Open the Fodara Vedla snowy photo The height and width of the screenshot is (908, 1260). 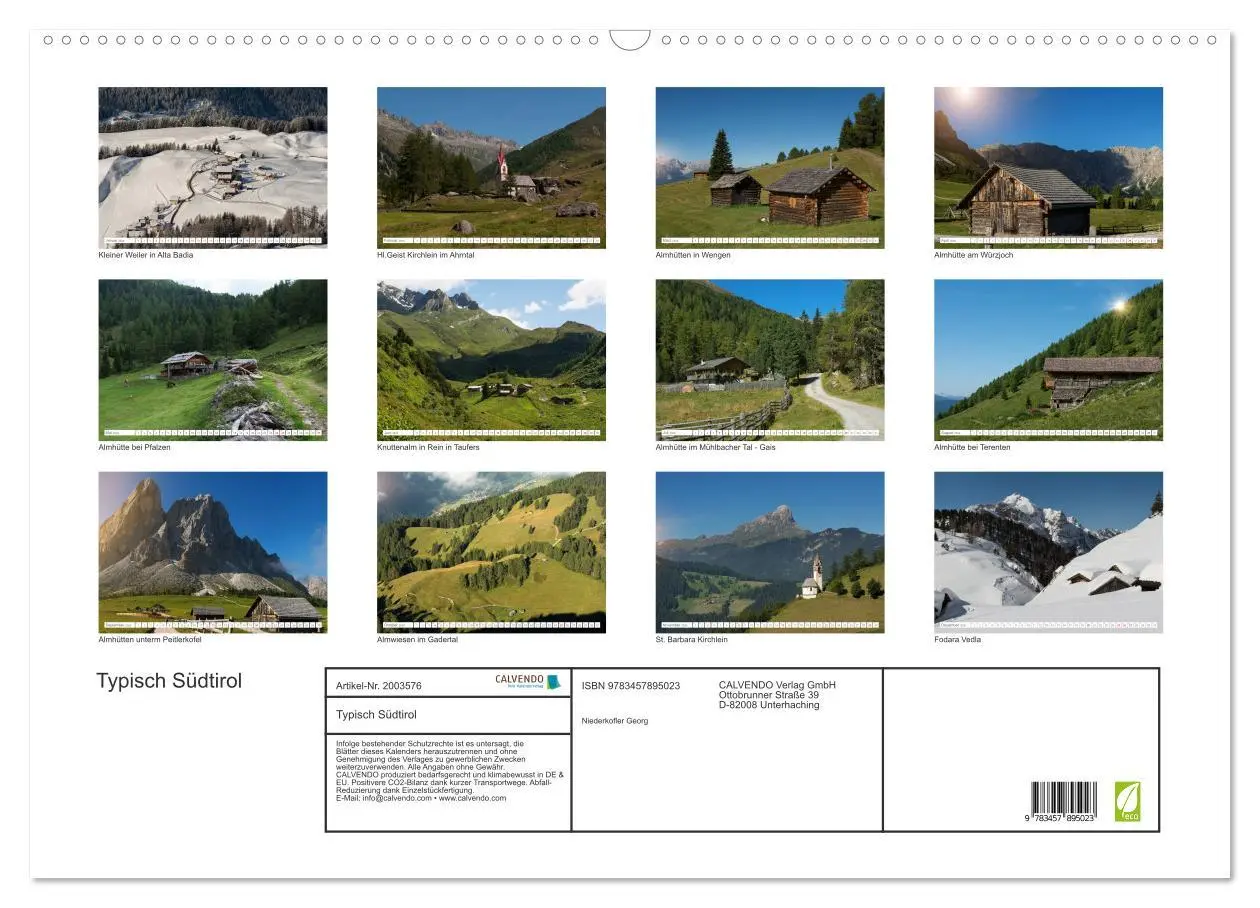coord(1049,552)
